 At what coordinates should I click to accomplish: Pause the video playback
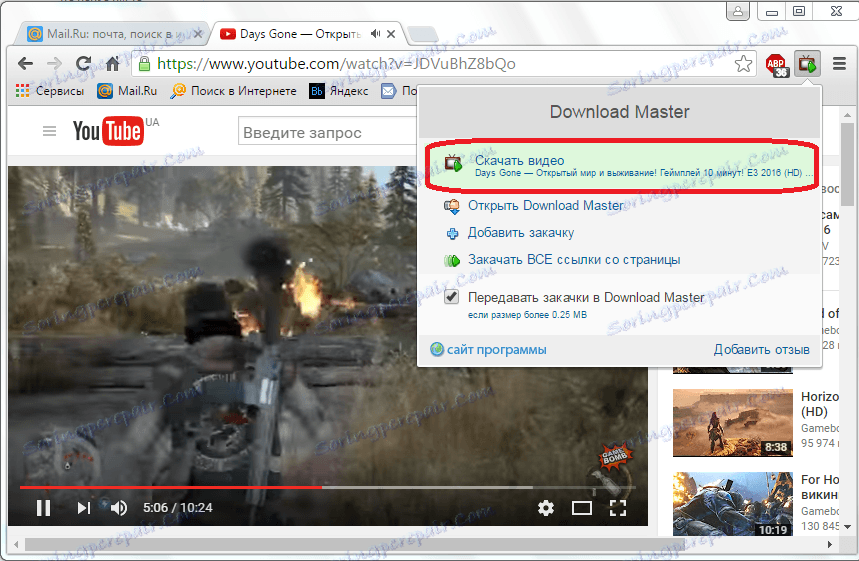pos(43,508)
